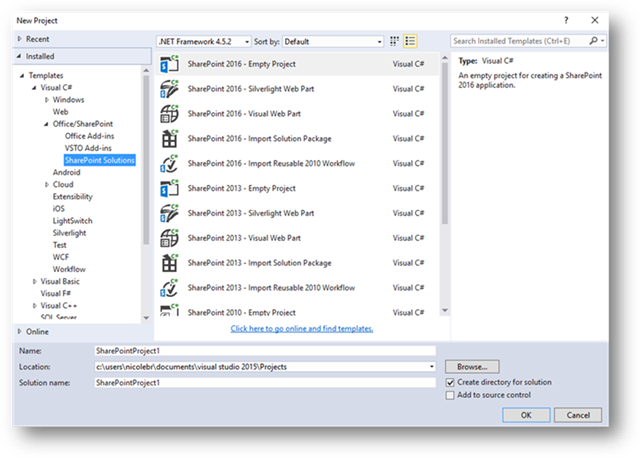Click the Solution name input field

point(265,382)
